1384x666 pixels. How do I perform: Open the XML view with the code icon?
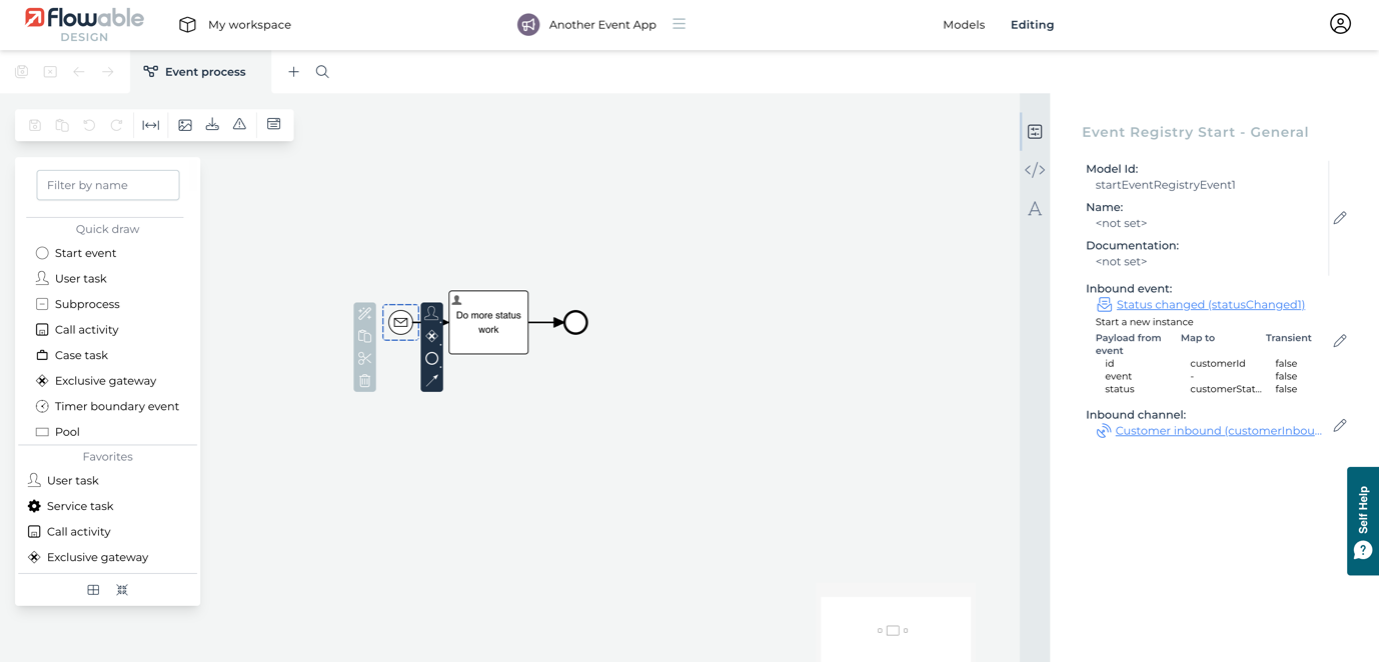[x=1035, y=169]
